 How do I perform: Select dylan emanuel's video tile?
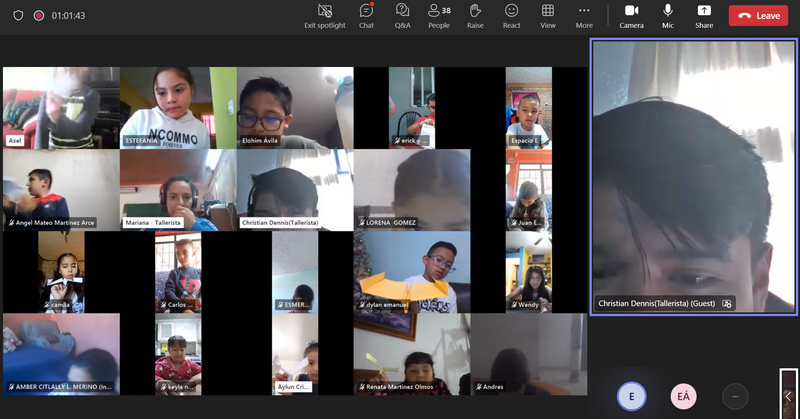[x=412, y=272]
